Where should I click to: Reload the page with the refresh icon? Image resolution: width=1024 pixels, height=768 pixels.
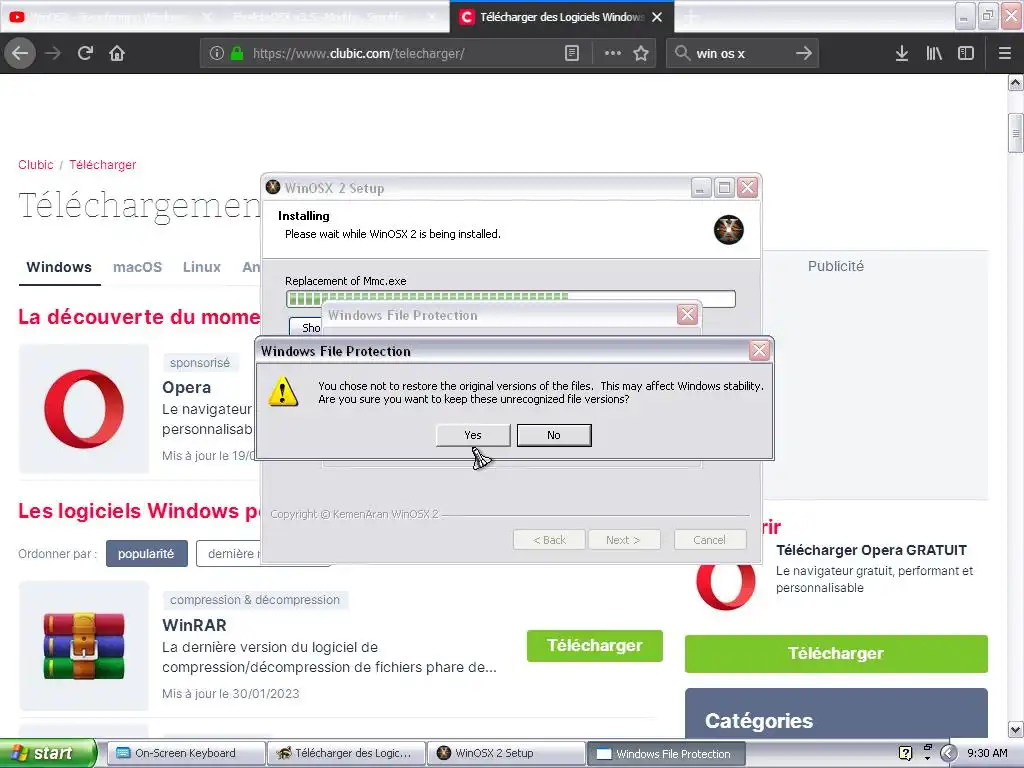pos(85,53)
